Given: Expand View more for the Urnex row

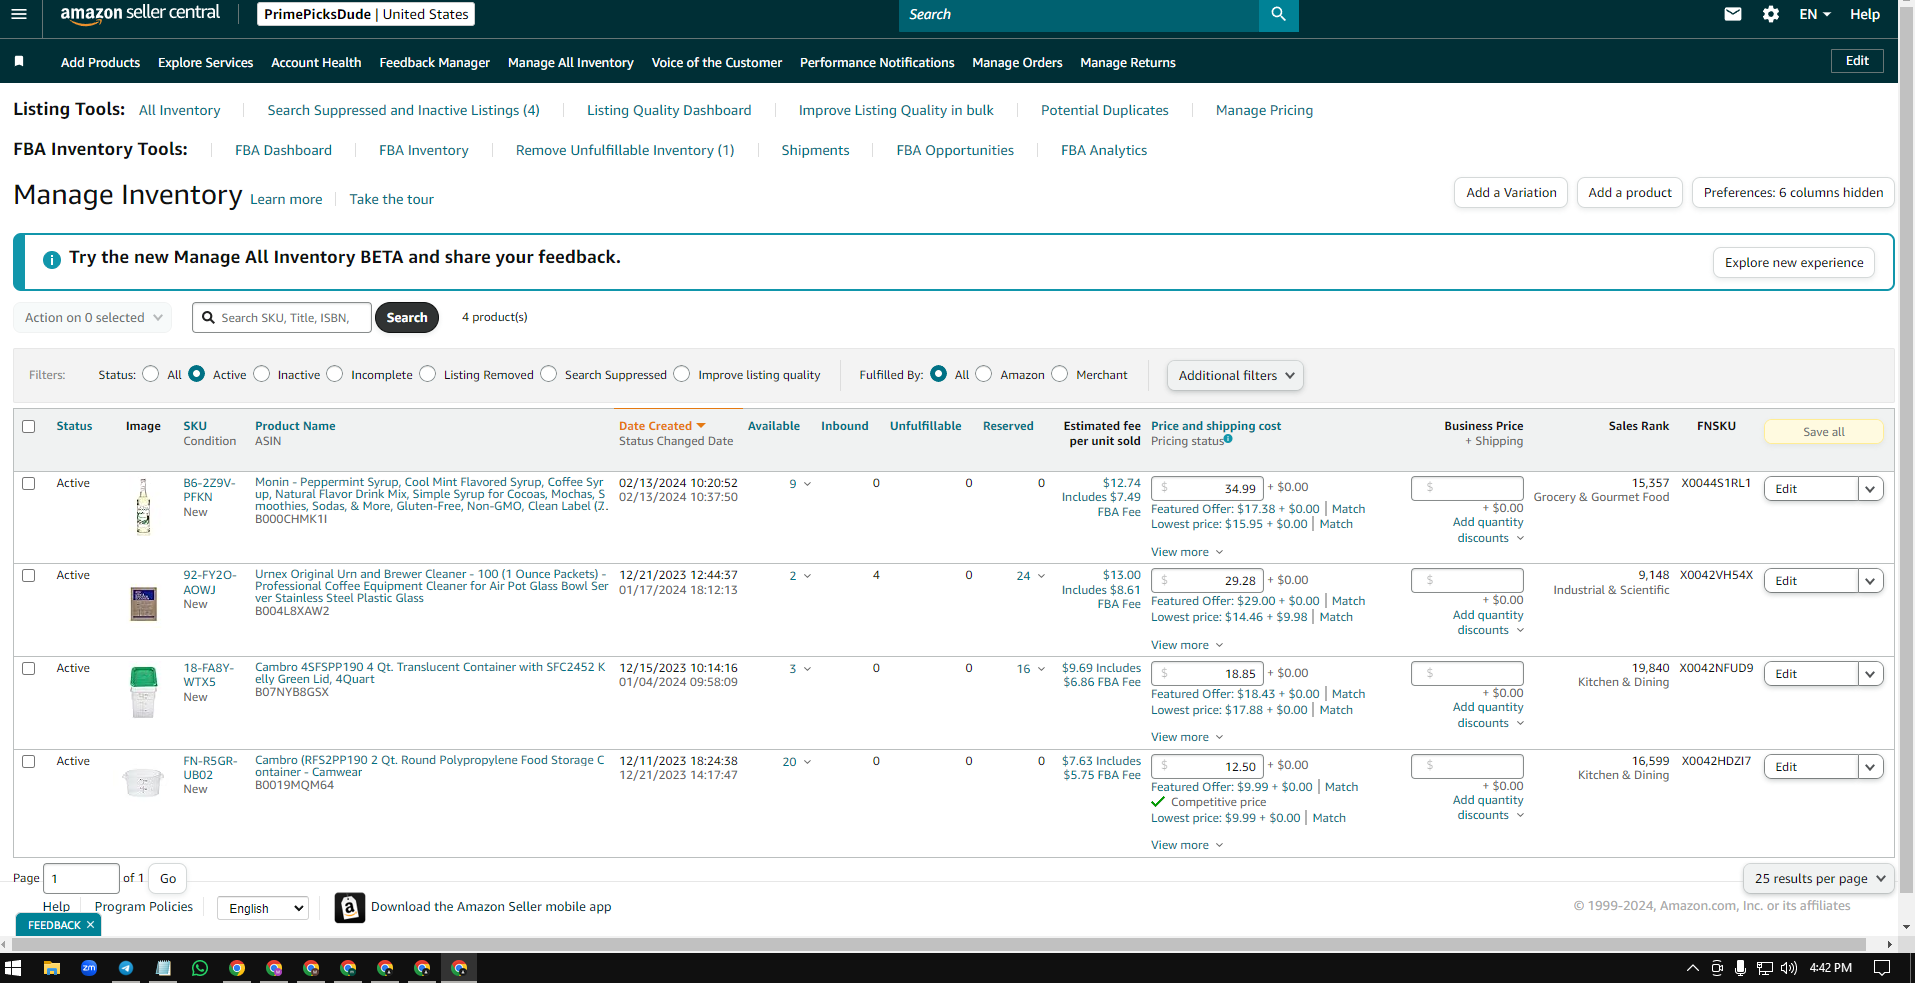Looking at the screenshot, I should point(1187,645).
